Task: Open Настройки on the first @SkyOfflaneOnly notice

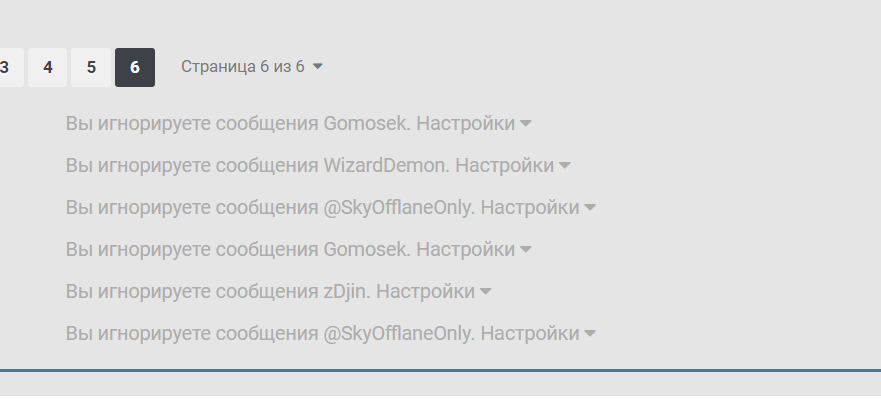Action: pyautogui.click(x=530, y=207)
